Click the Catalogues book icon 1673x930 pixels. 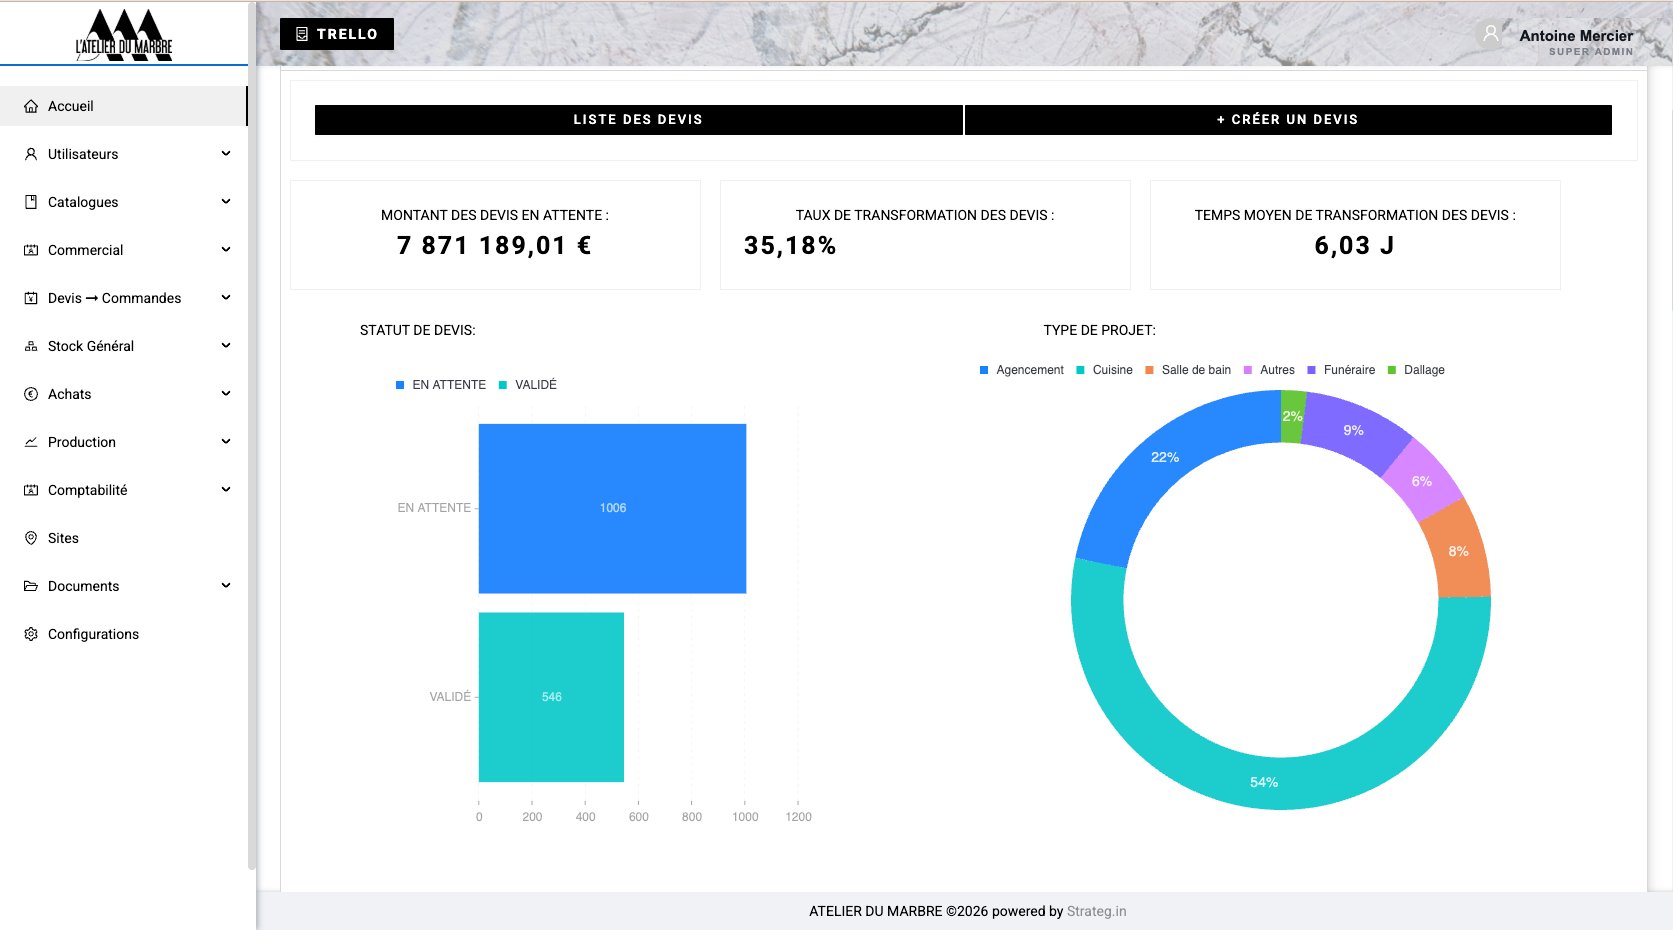[31, 202]
